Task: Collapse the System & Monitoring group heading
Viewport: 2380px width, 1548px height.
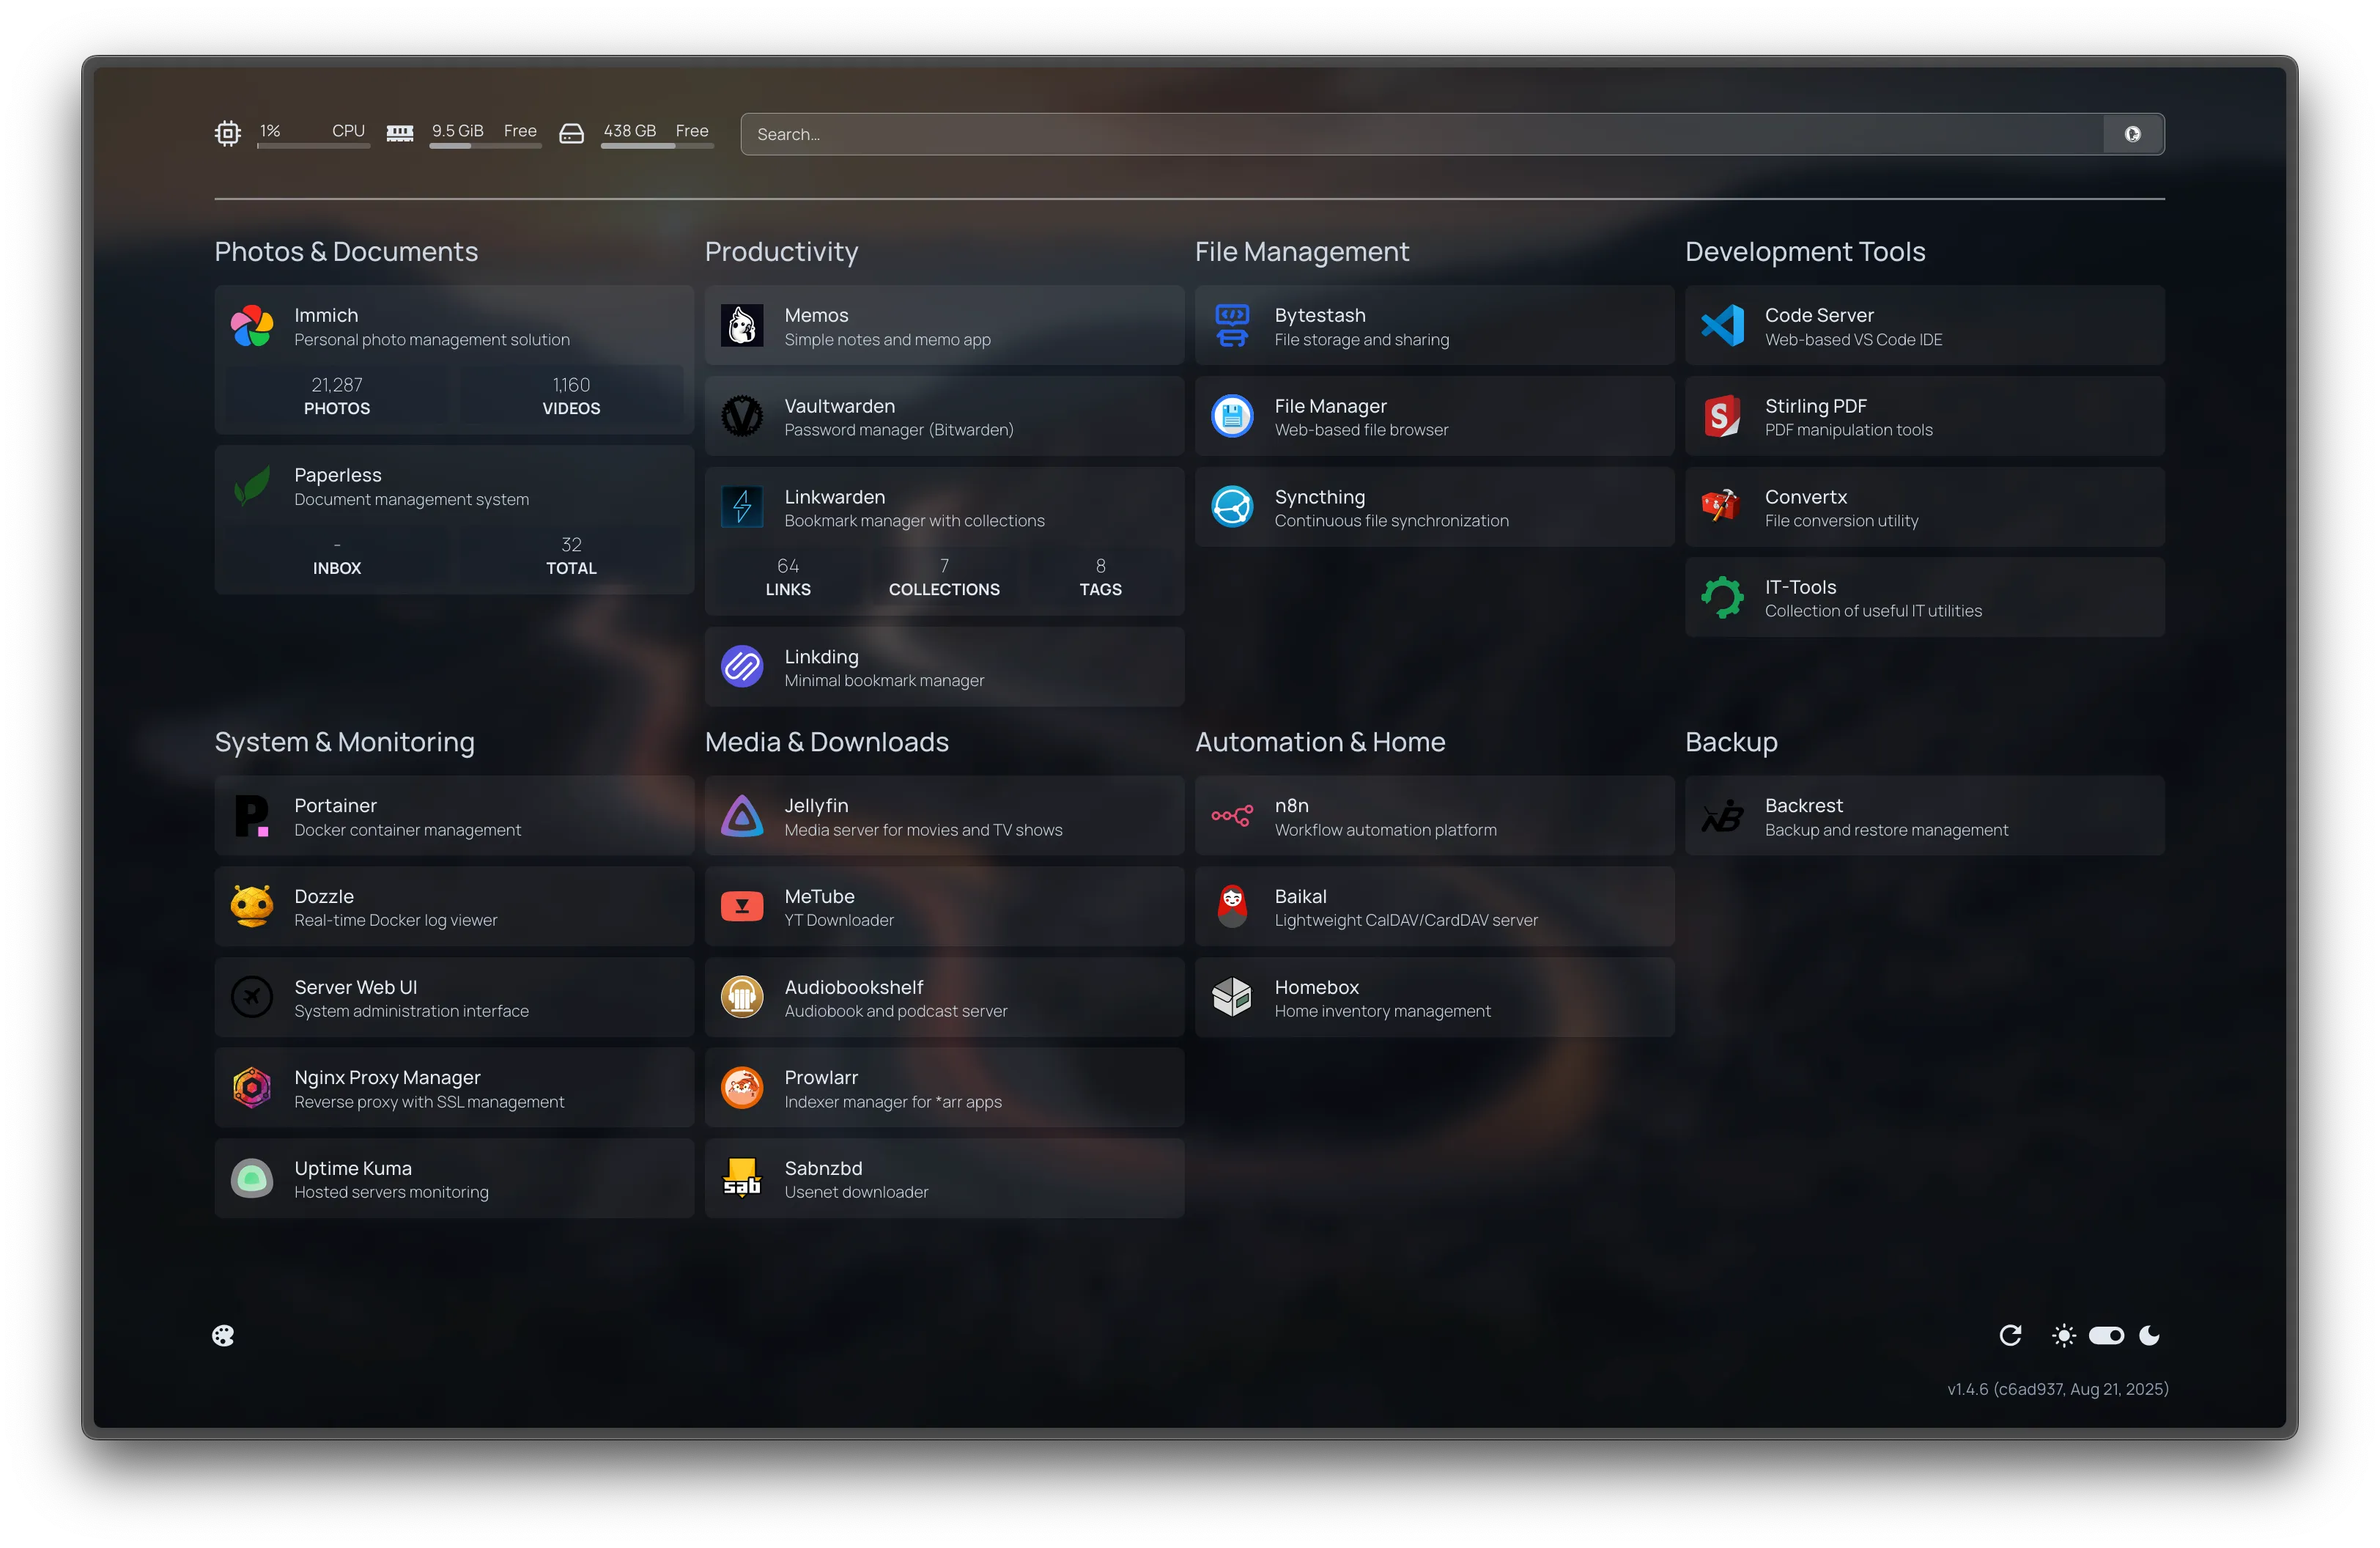Action: tap(344, 742)
